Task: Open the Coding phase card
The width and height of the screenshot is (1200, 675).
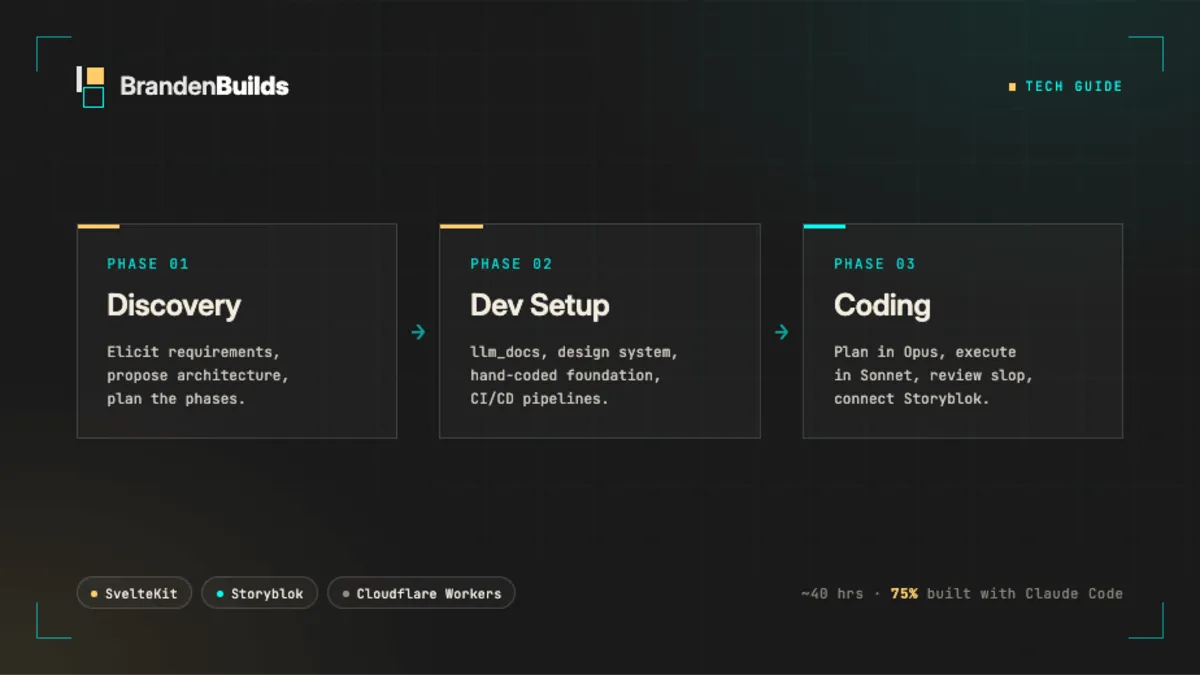Action: (963, 331)
